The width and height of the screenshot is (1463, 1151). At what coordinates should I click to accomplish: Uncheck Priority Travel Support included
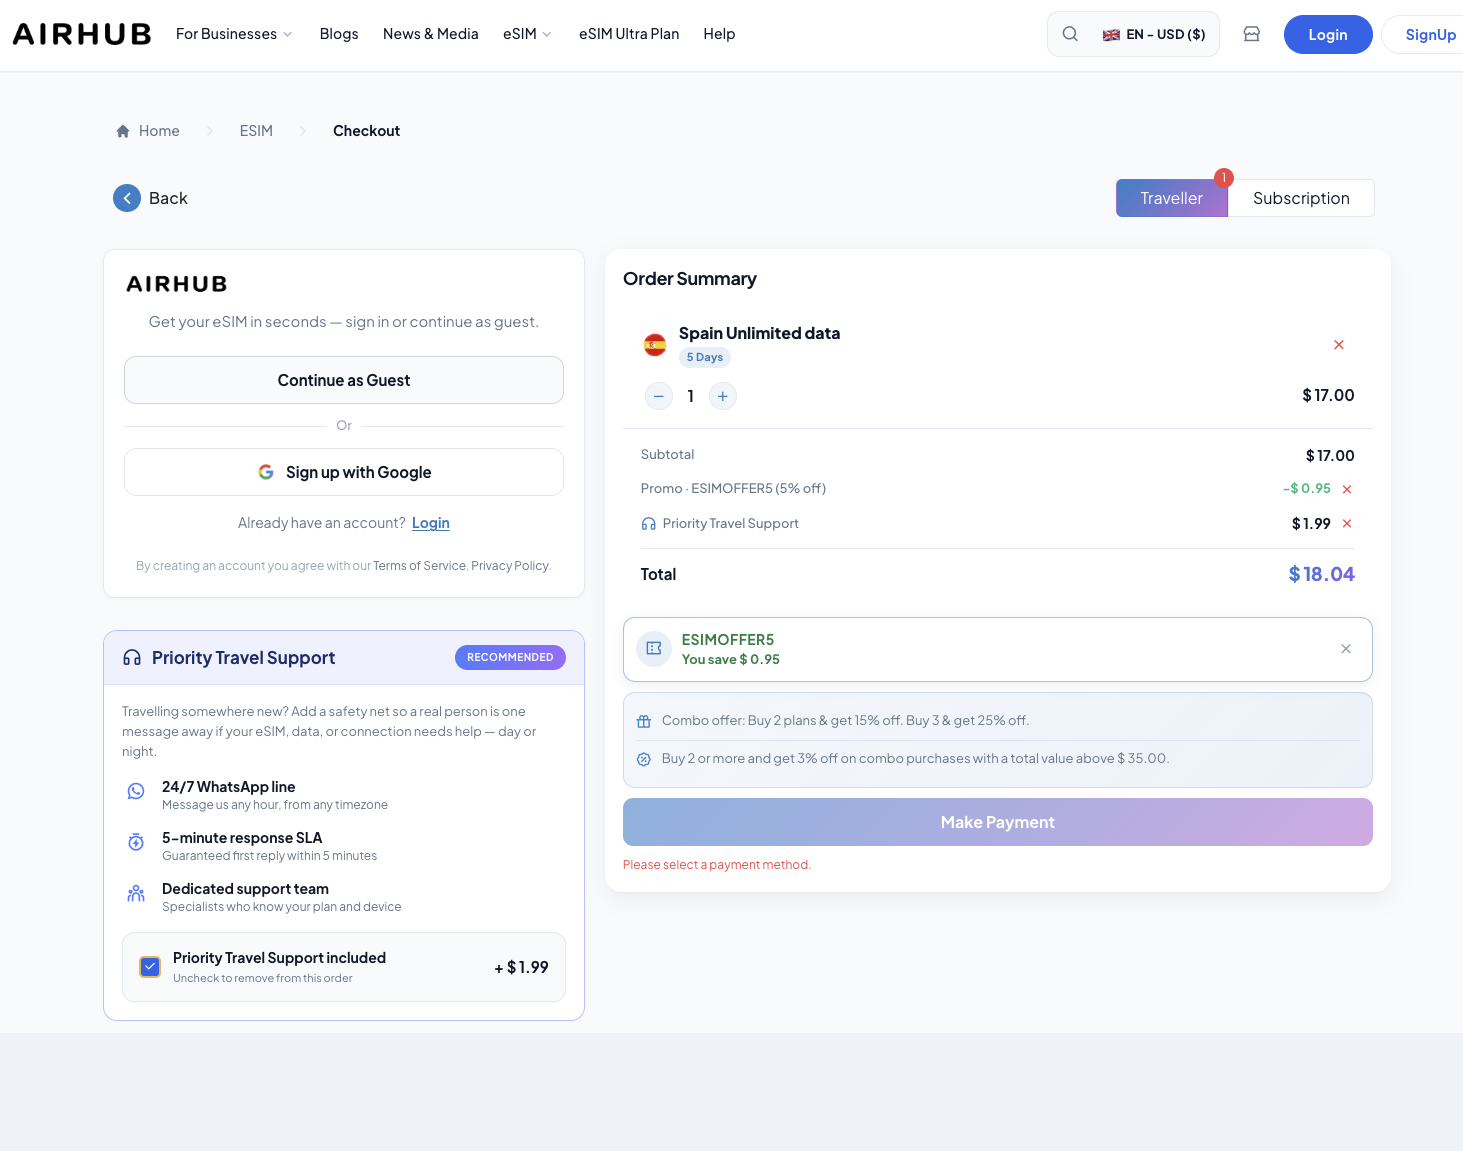[x=150, y=966]
